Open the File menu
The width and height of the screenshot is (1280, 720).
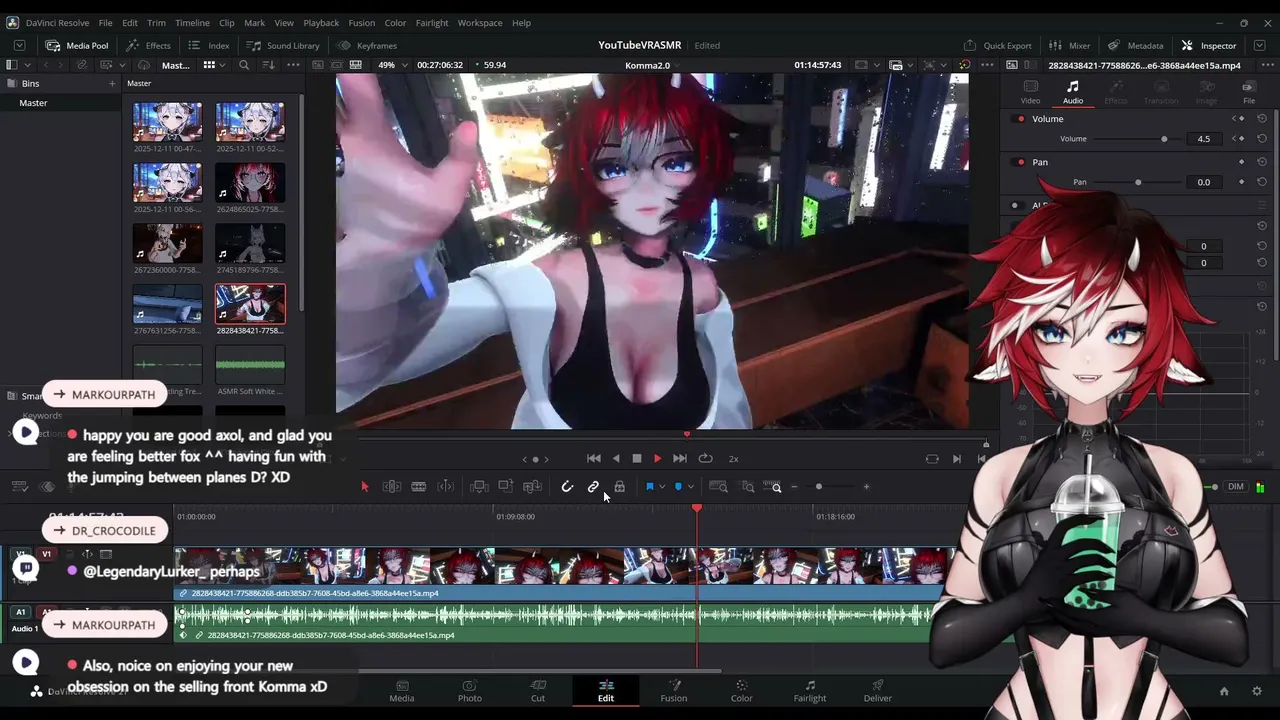(x=105, y=22)
